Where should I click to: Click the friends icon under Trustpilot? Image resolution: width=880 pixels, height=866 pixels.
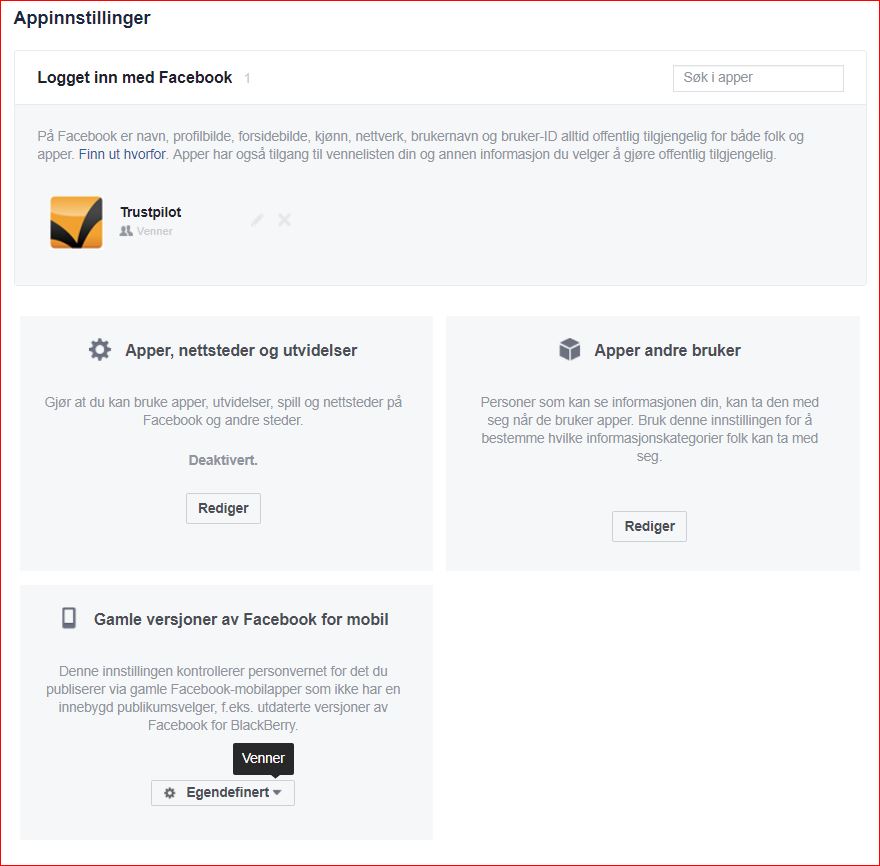point(126,231)
